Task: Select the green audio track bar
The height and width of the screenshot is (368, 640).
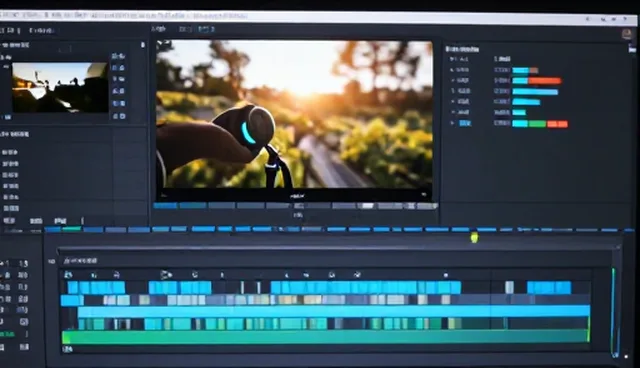Action: (x=326, y=337)
